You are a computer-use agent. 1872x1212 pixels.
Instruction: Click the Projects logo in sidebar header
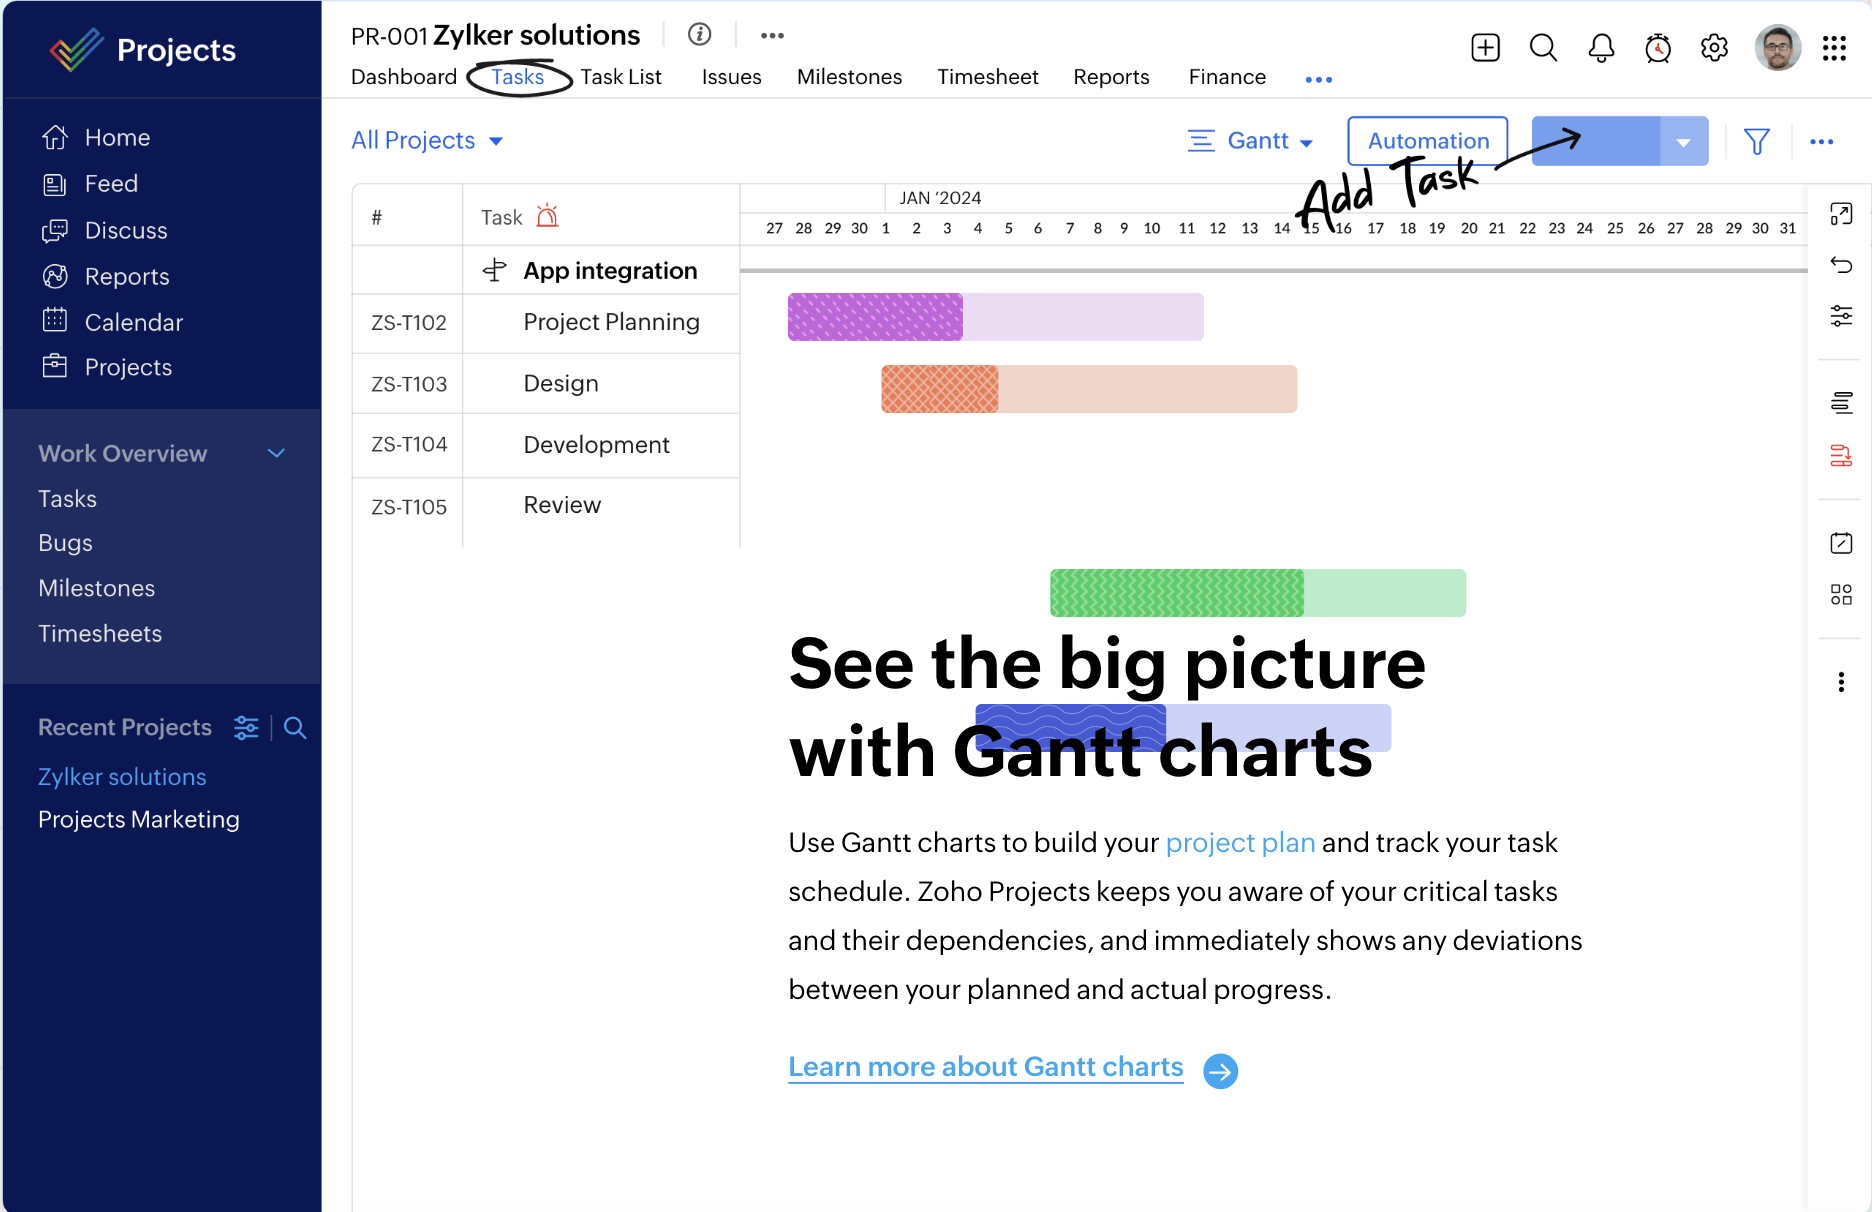point(142,49)
